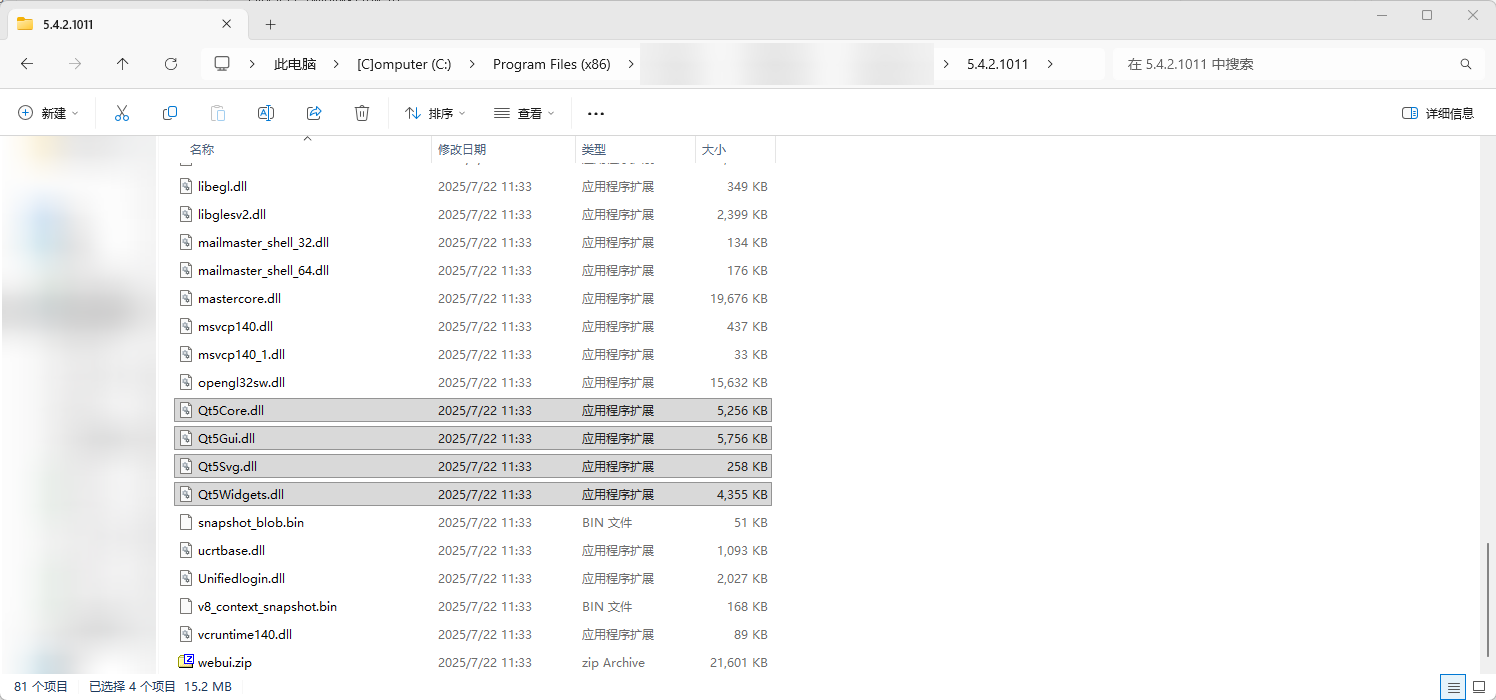Click the Cut scissors icon
This screenshot has width=1496, height=700.
[122, 113]
